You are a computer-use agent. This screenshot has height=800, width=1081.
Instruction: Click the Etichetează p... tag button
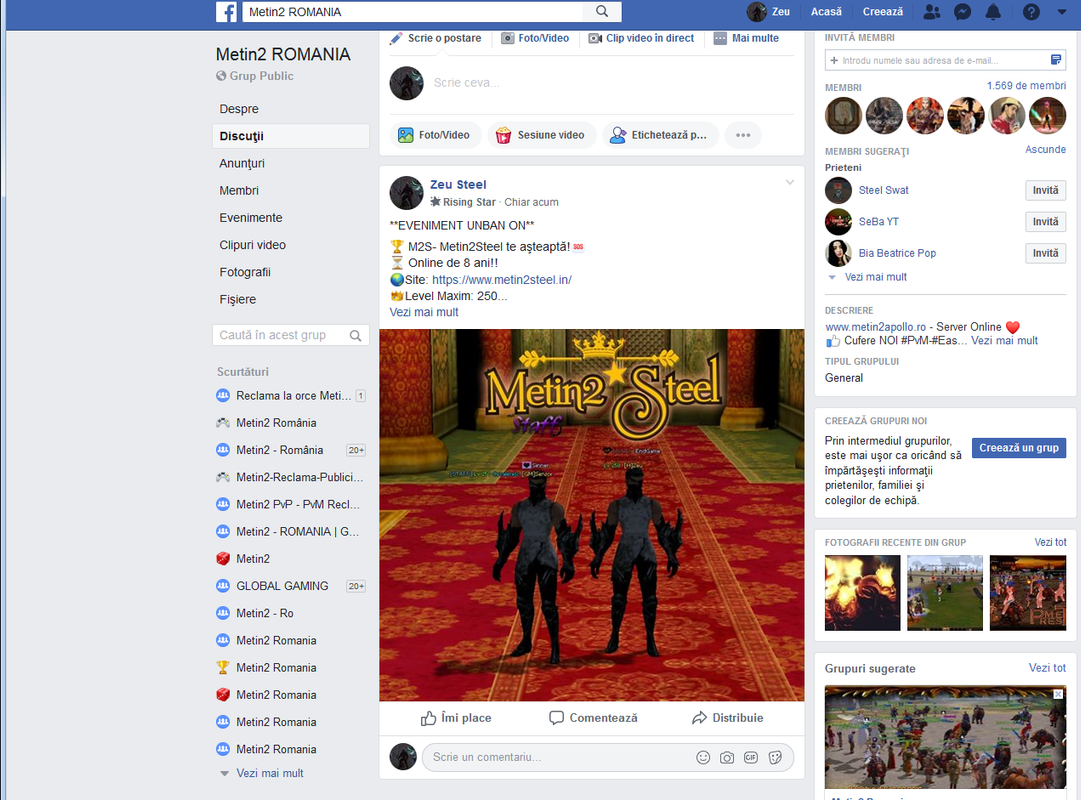tap(660, 135)
